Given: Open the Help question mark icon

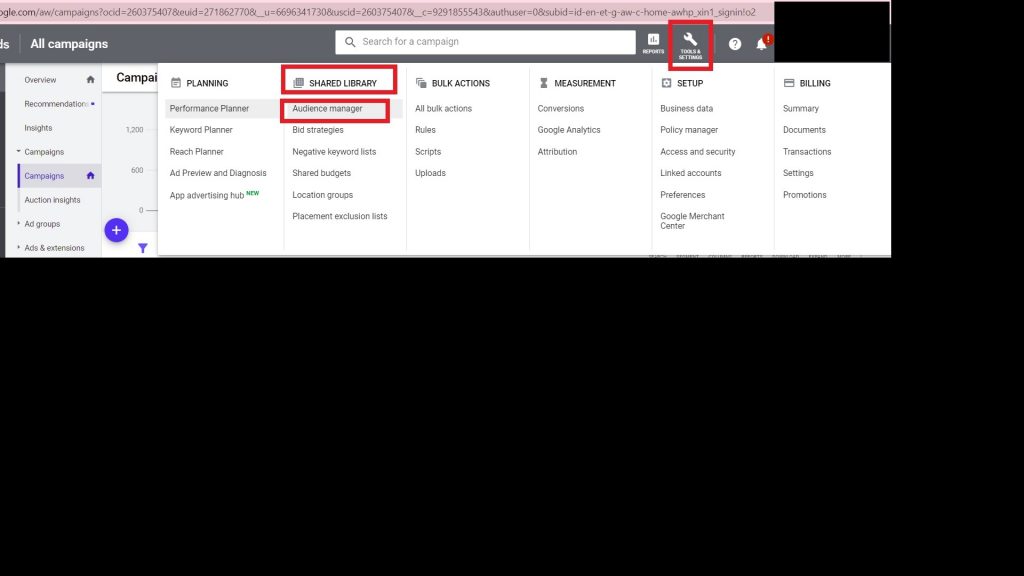Looking at the screenshot, I should 735,44.
